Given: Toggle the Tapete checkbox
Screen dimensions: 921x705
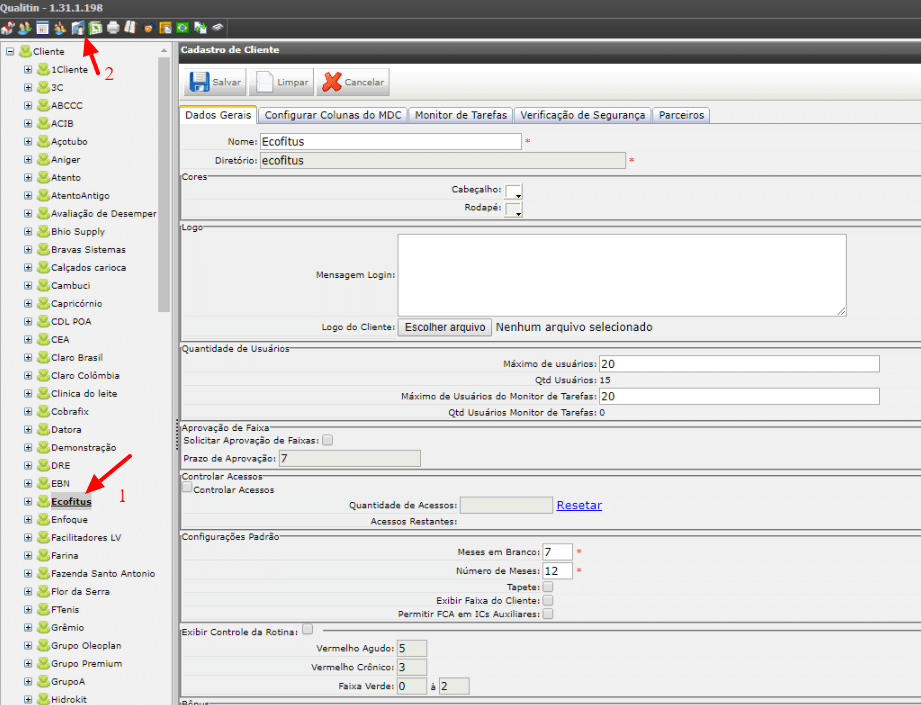Looking at the screenshot, I should (547, 586).
